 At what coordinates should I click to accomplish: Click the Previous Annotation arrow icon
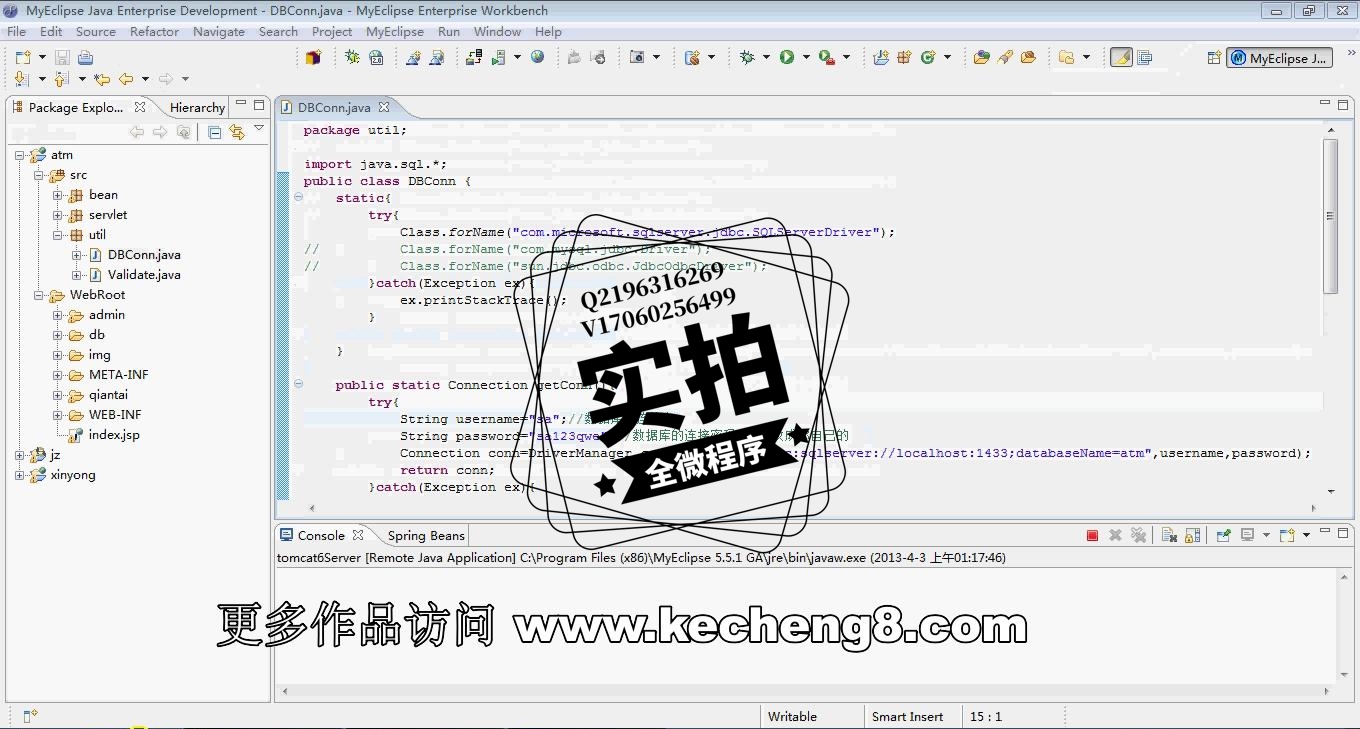tap(61, 79)
